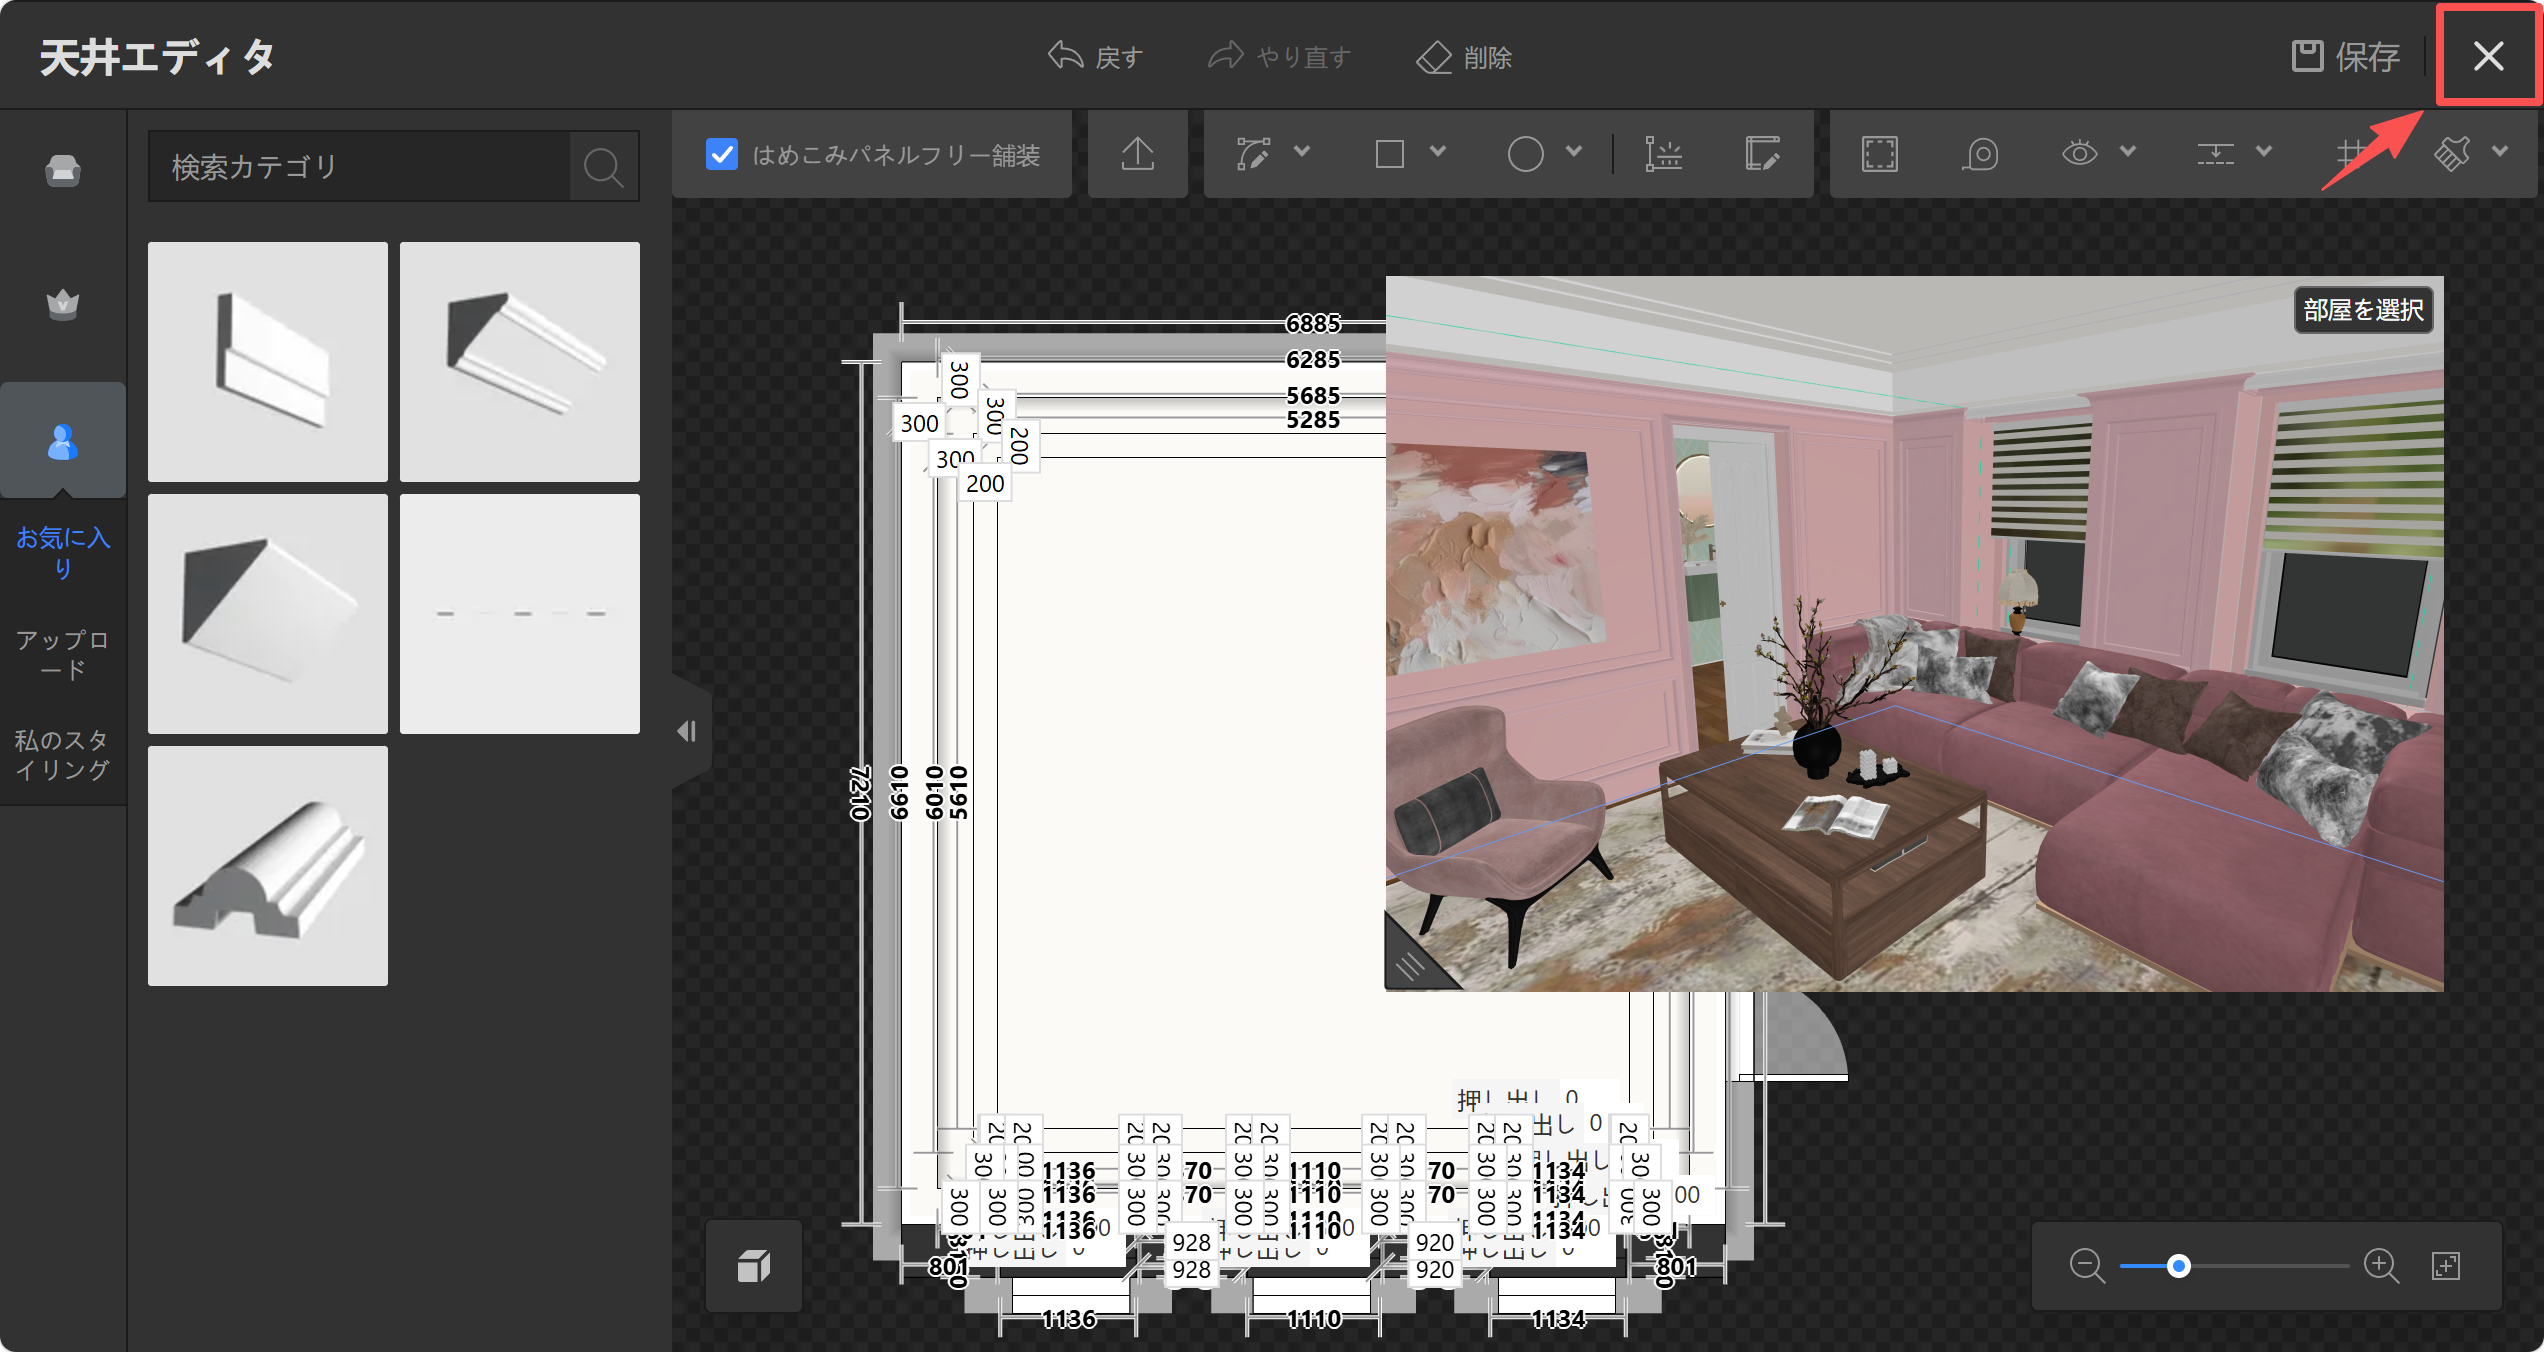Collapse the left catalog panel
The image size is (2544, 1352).
[x=687, y=731]
